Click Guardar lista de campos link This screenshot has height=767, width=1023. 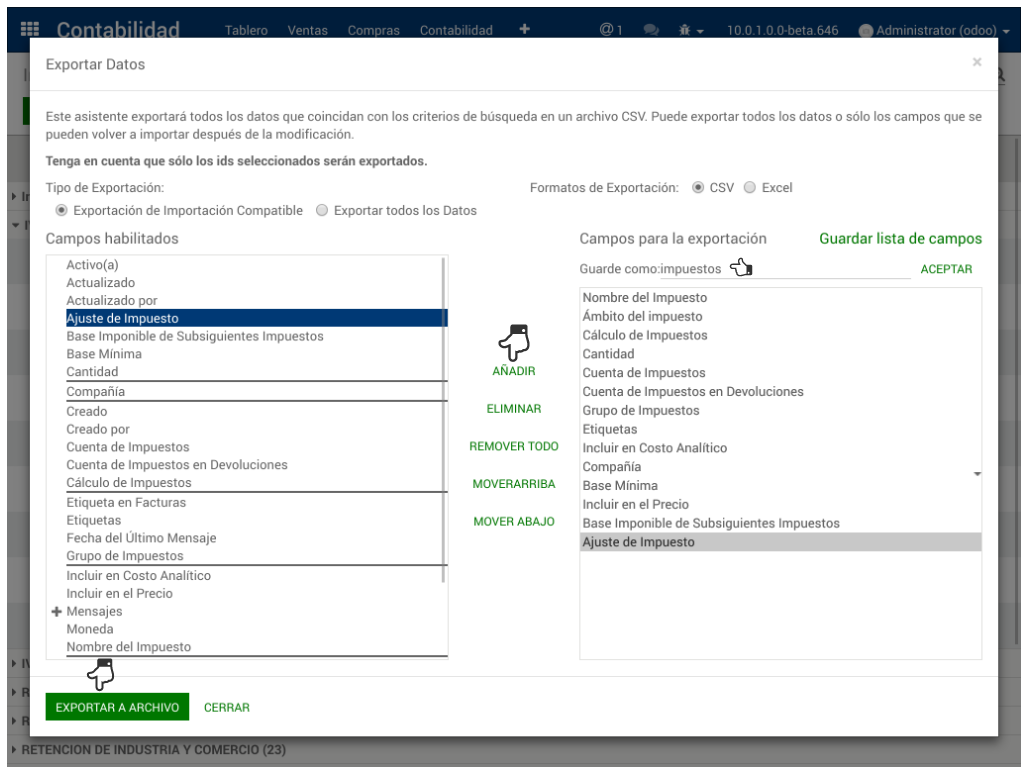point(900,239)
